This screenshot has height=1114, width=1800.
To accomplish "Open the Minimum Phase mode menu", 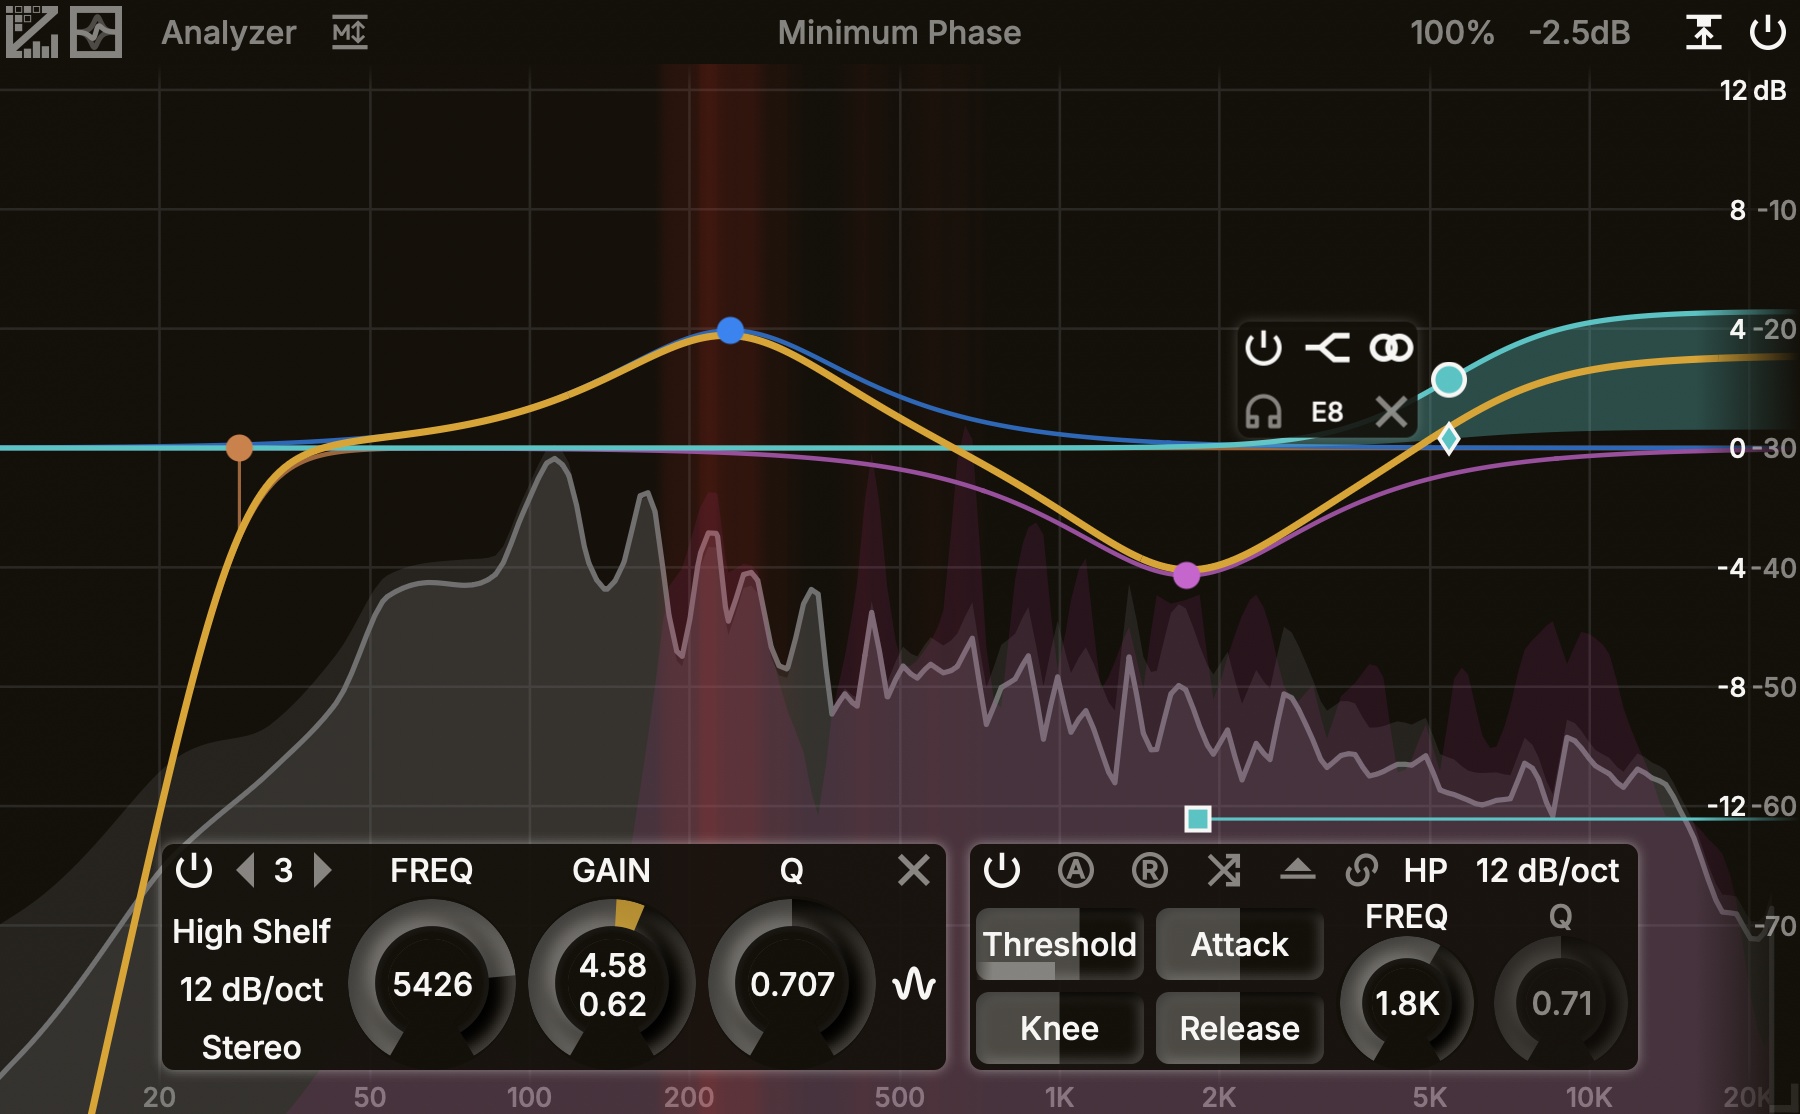I will tap(899, 33).
